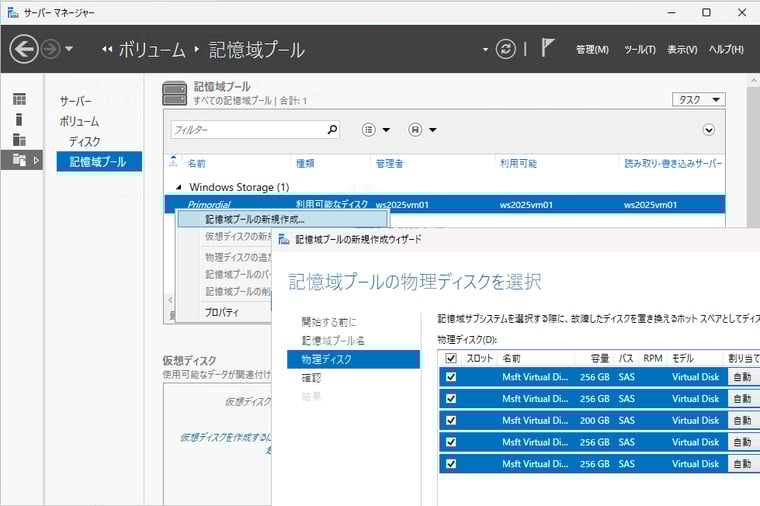Open Dashboard icon in left sidebar

click(19, 99)
